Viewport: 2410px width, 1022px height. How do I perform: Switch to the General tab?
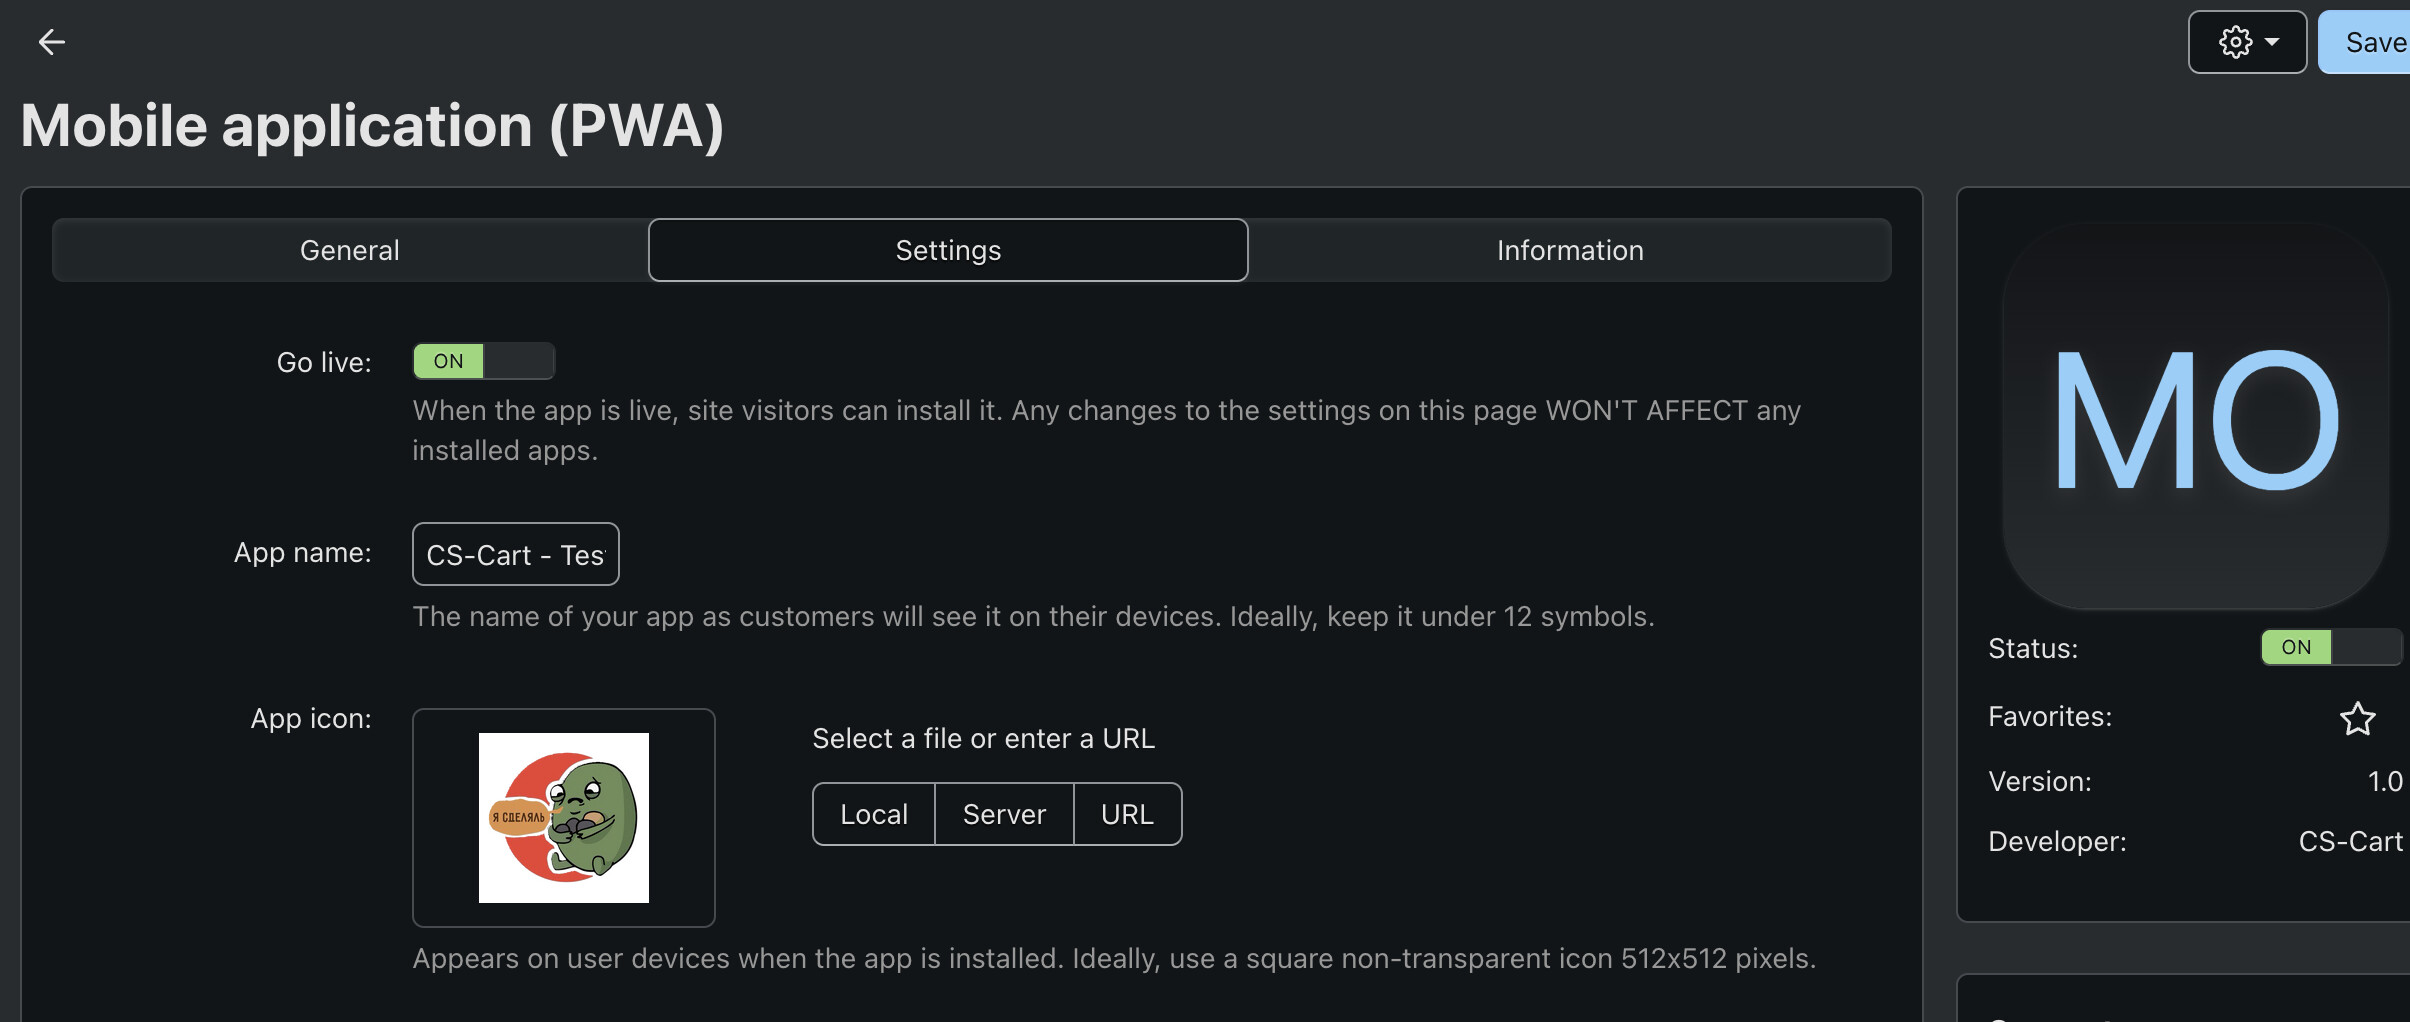pos(350,250)
